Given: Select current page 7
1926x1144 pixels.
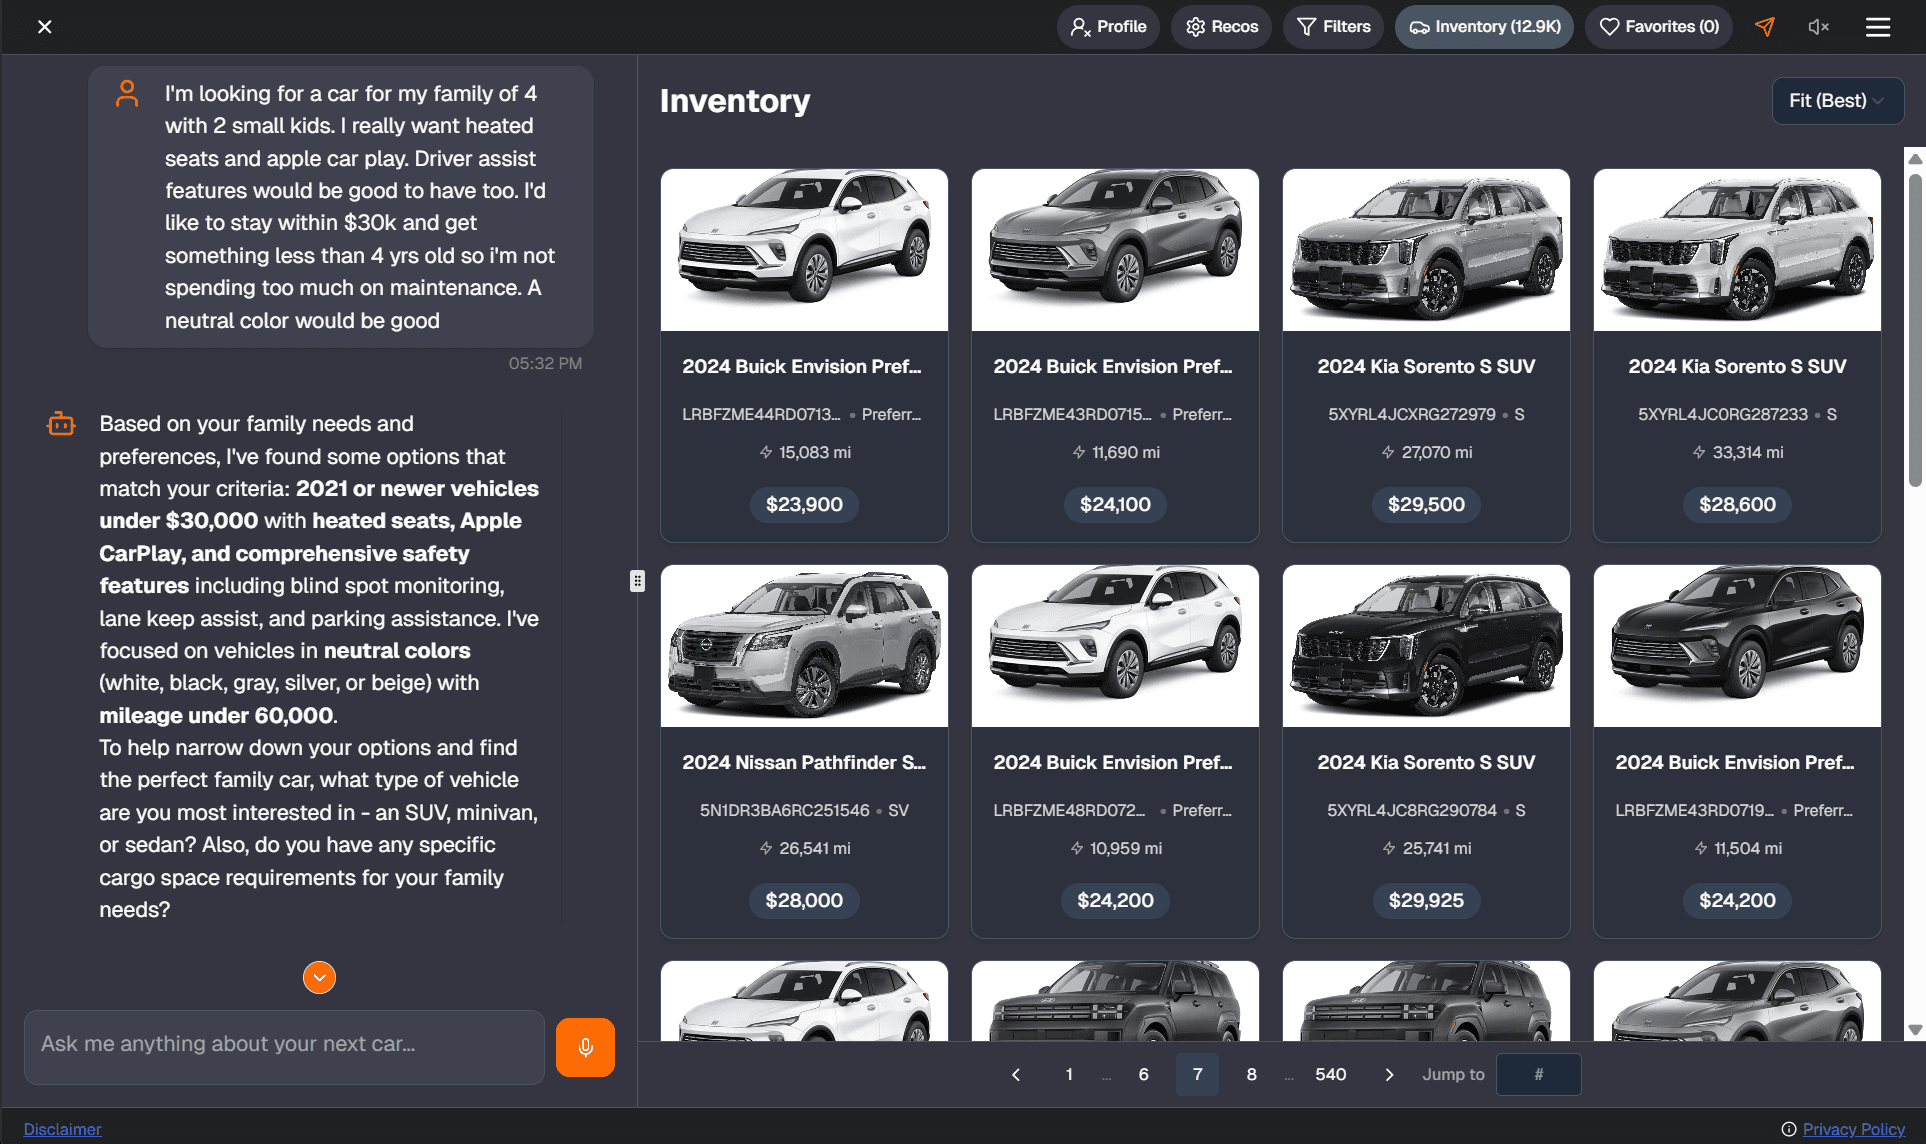Looking at the screenshot, I should point(1197,1075).
